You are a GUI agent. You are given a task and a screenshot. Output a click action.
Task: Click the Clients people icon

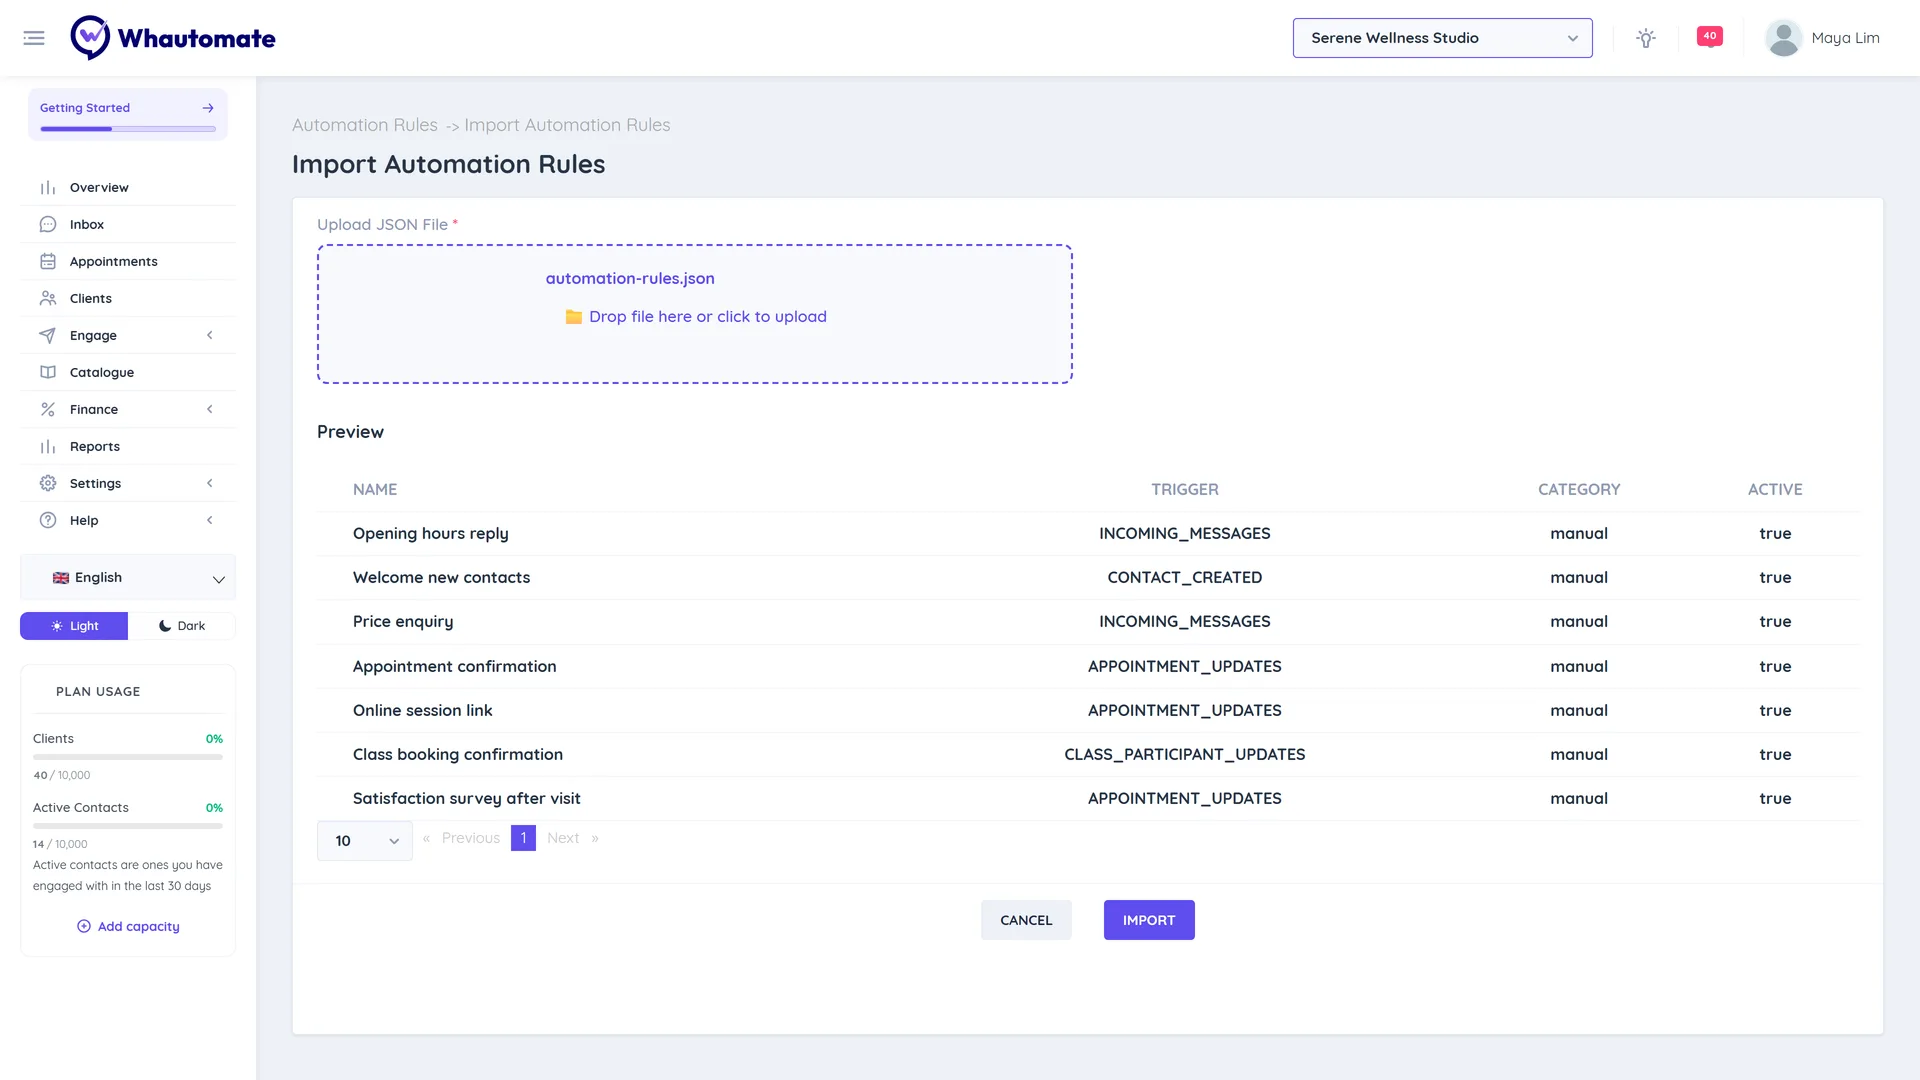pos(48,298)
